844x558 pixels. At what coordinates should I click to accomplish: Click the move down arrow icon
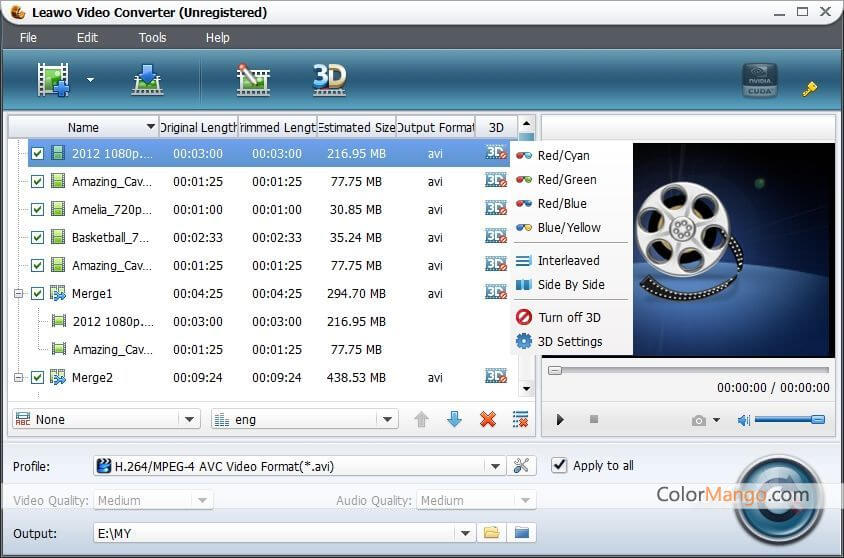454,419
